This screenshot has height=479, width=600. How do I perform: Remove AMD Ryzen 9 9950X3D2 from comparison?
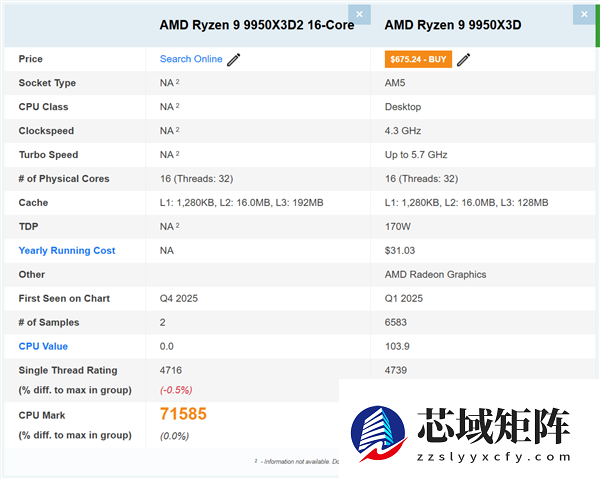tap(359, 15)
